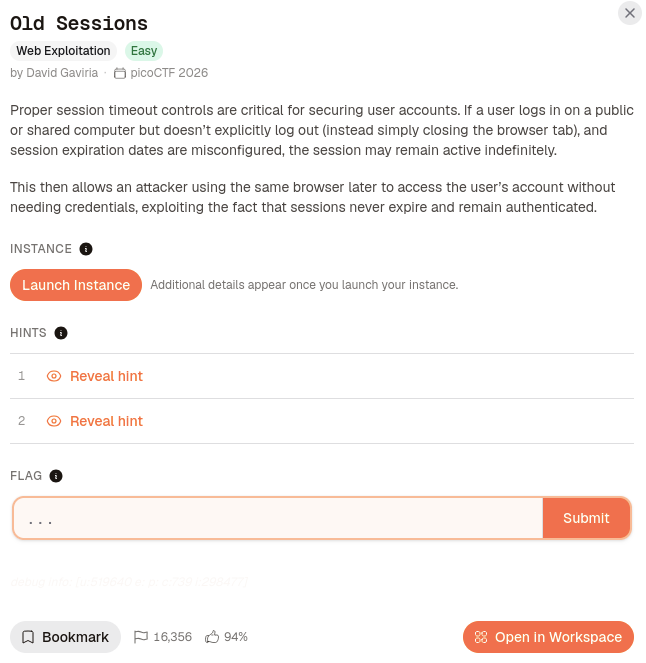The height and width of the screenshot is (663, 646).
Task: Click the calendar icon before picoCTF 2026
Action: [120, 73]
